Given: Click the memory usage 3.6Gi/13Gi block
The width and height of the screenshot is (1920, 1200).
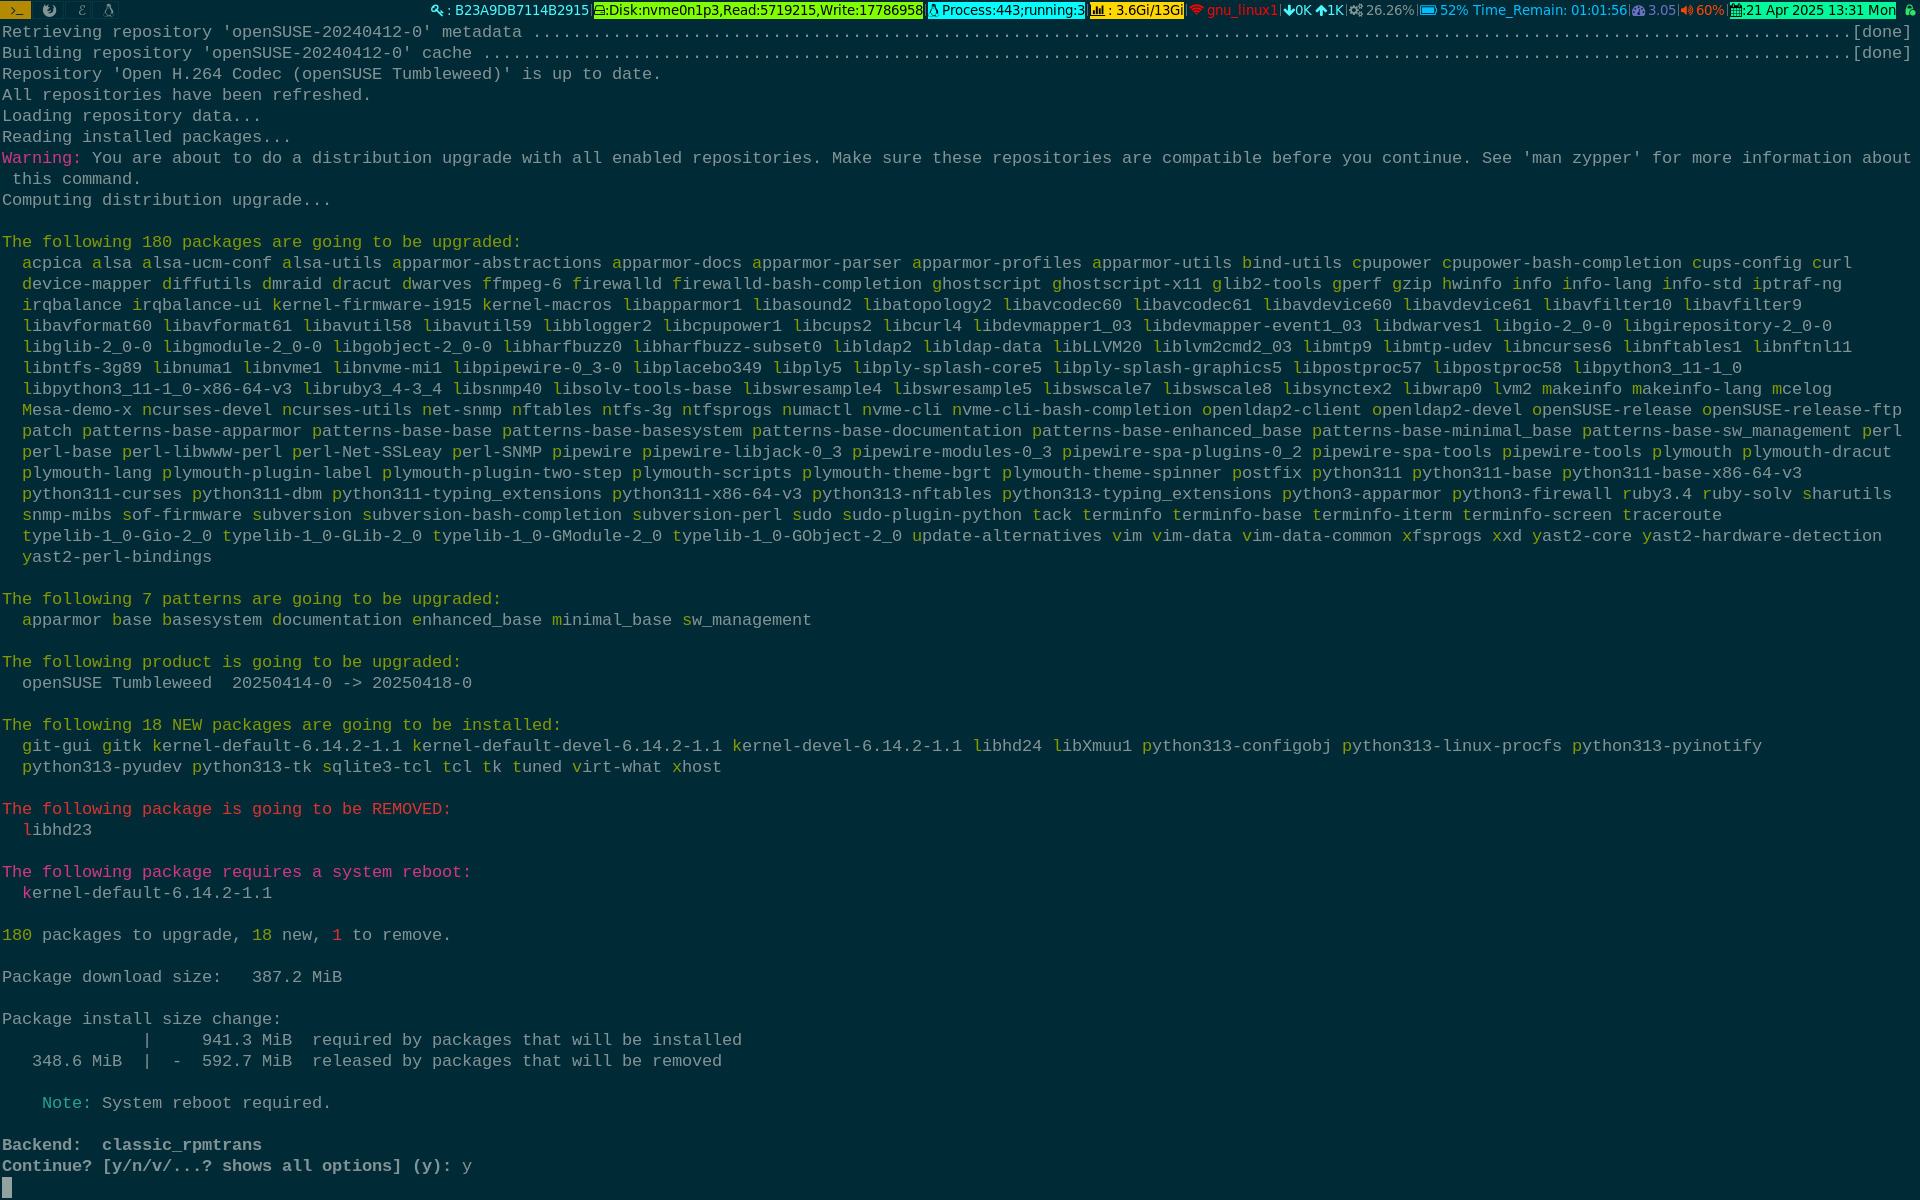Looking at the screenshot, I should (x=1136, y=10).
